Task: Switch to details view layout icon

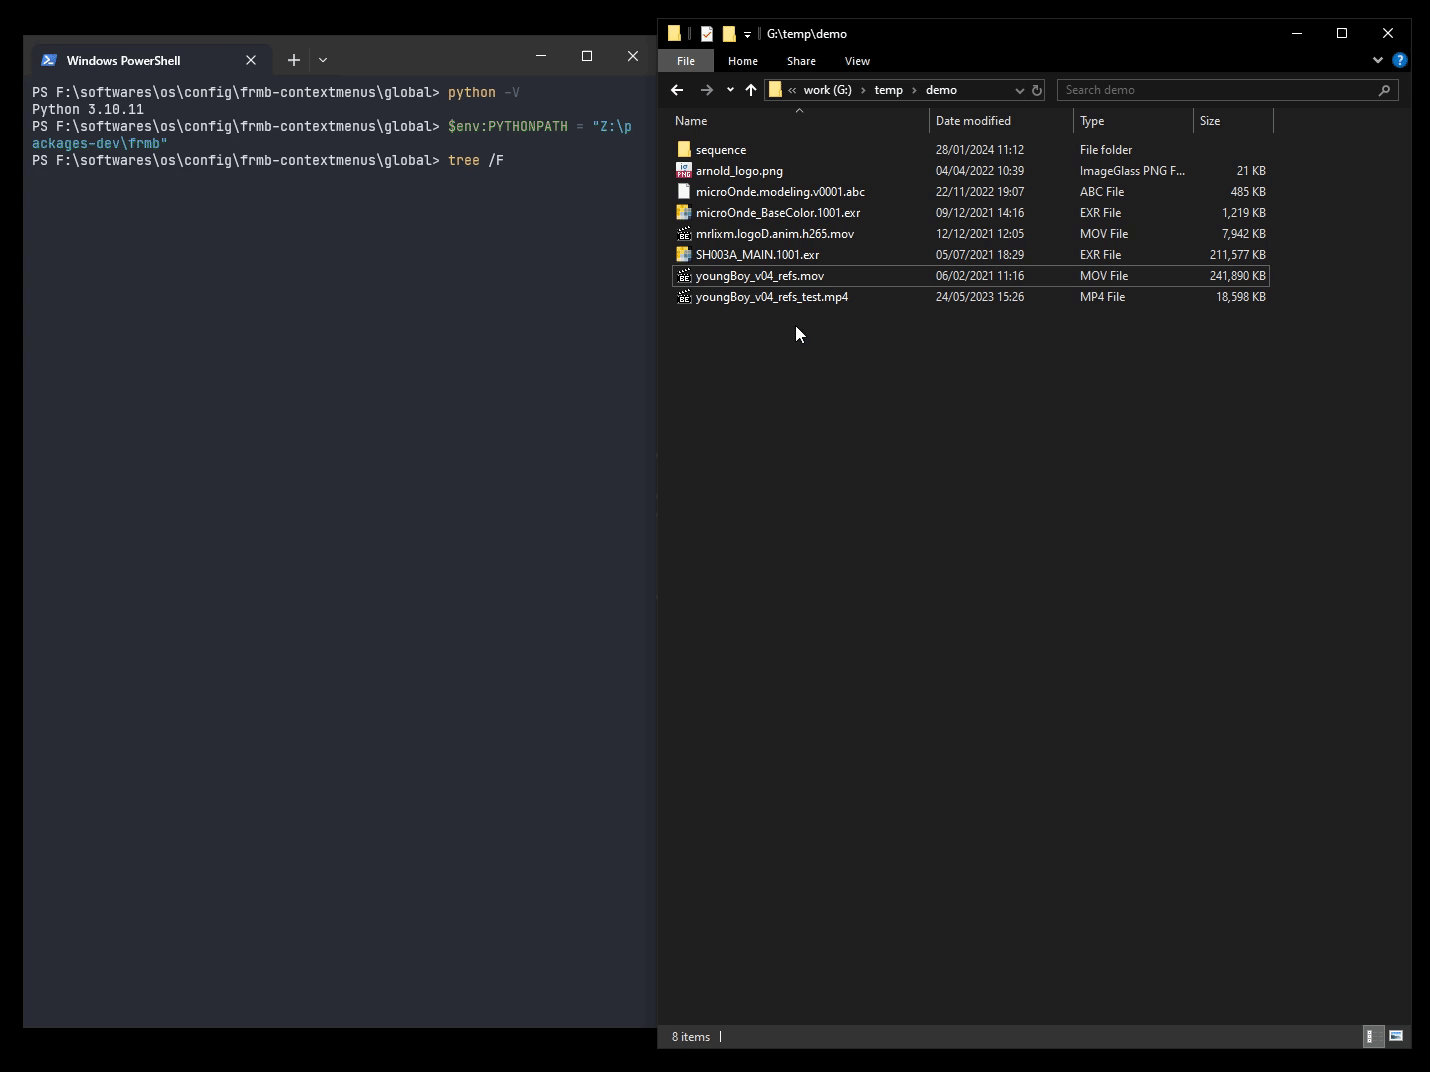Action: (1374, 1037)
